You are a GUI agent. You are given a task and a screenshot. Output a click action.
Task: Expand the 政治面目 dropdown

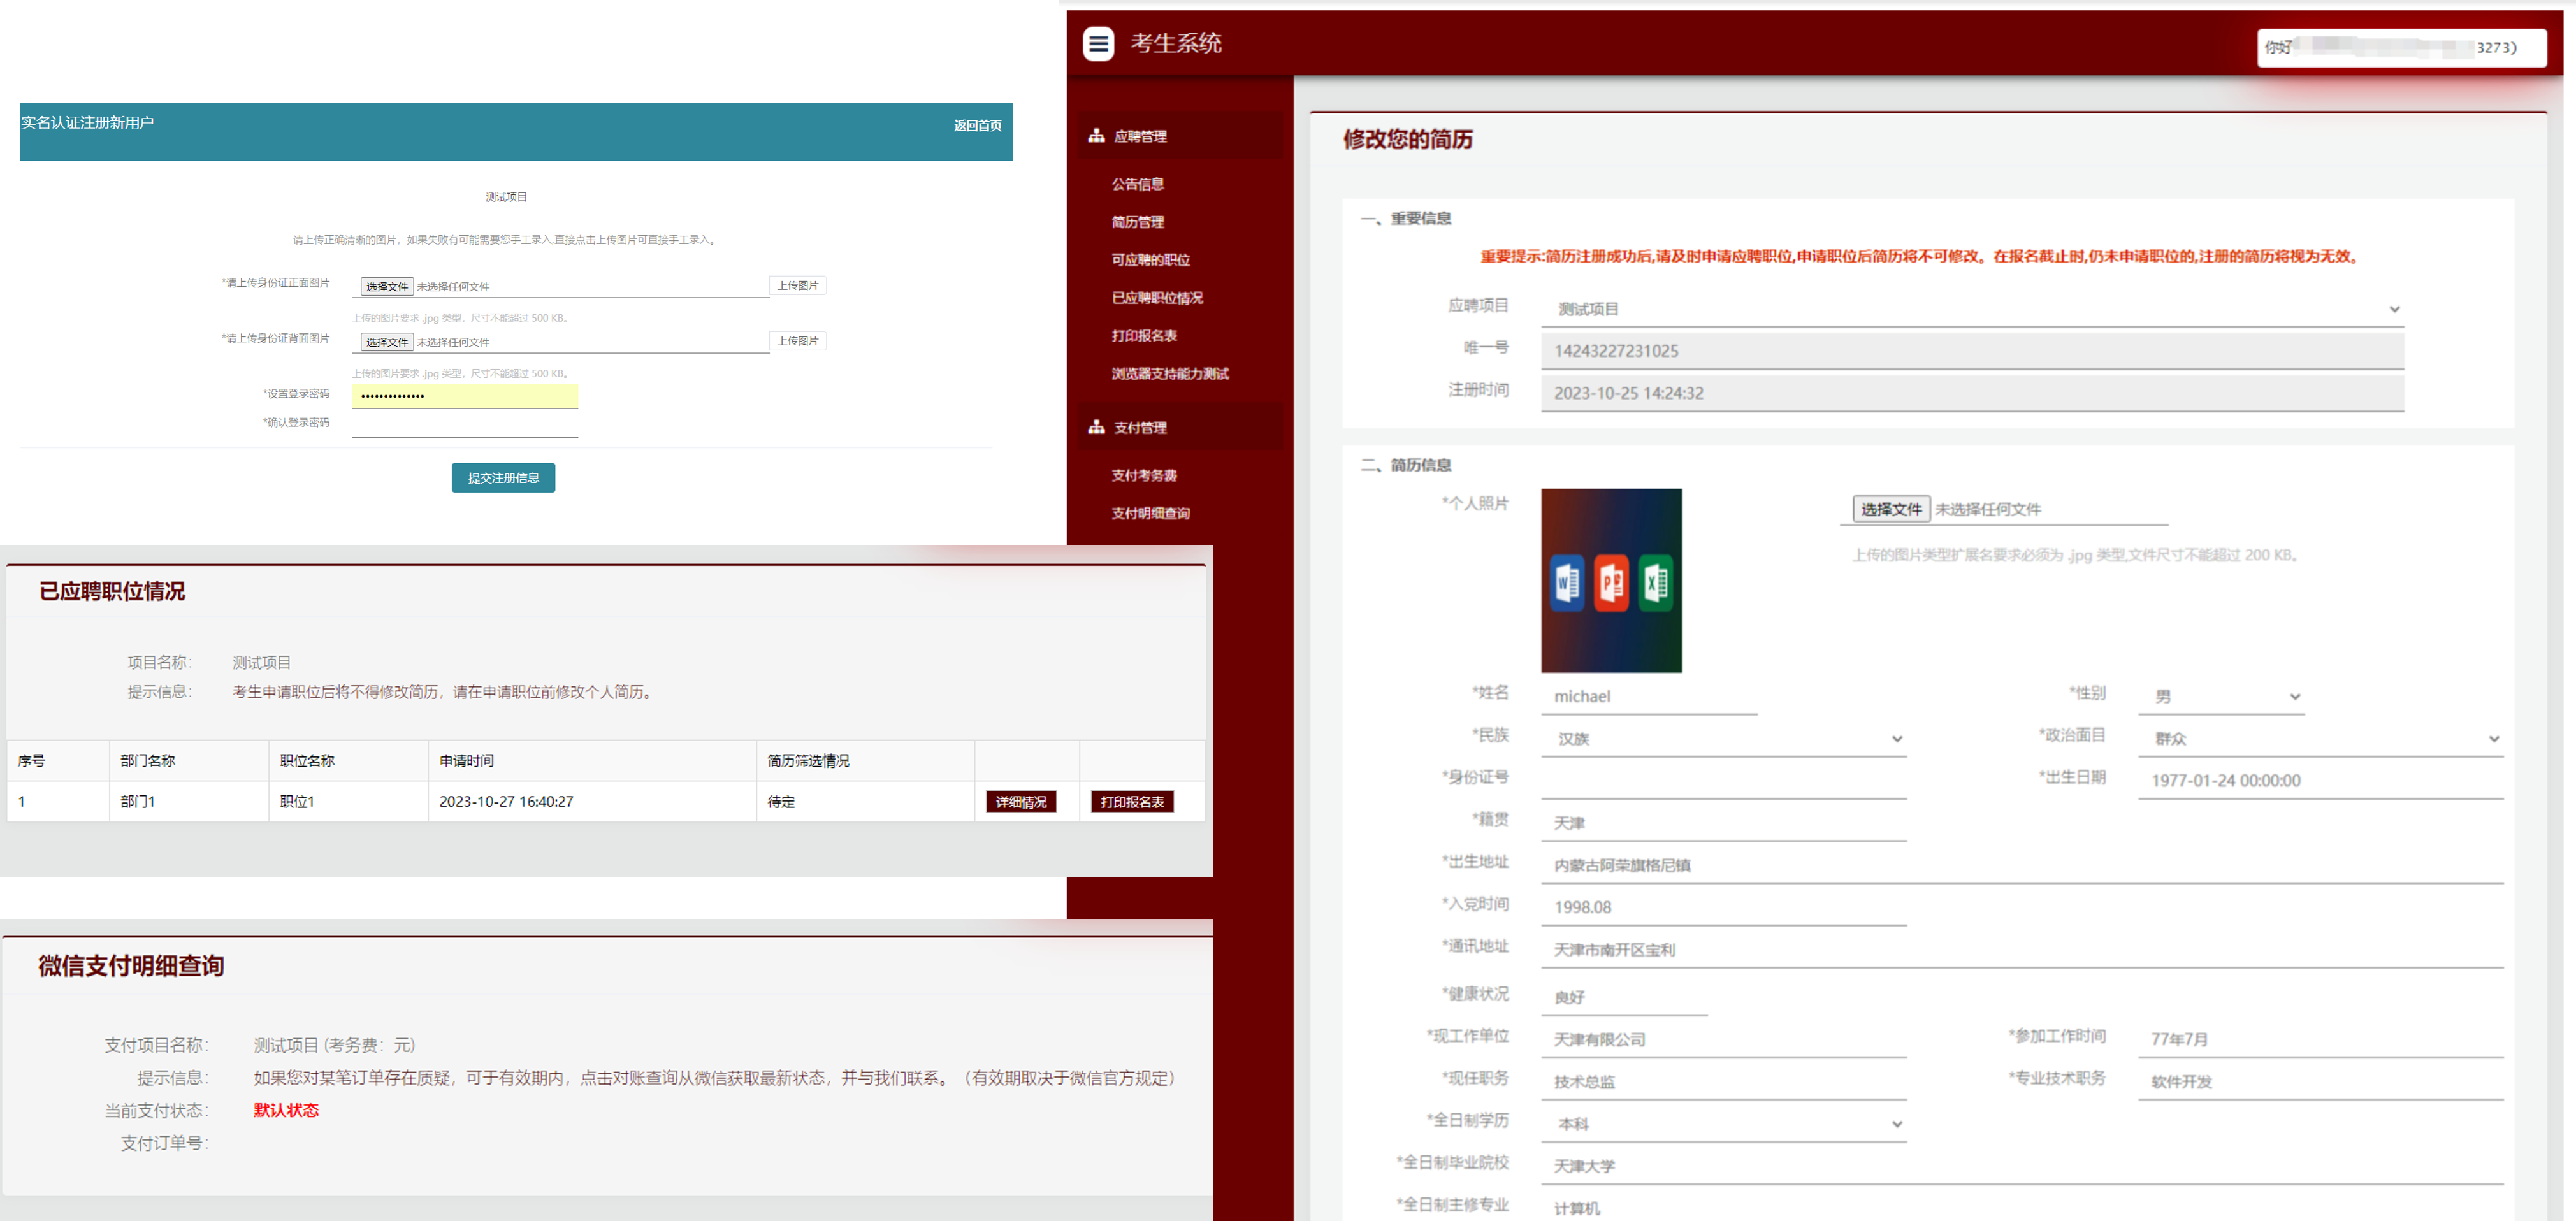click(2319, 739)
